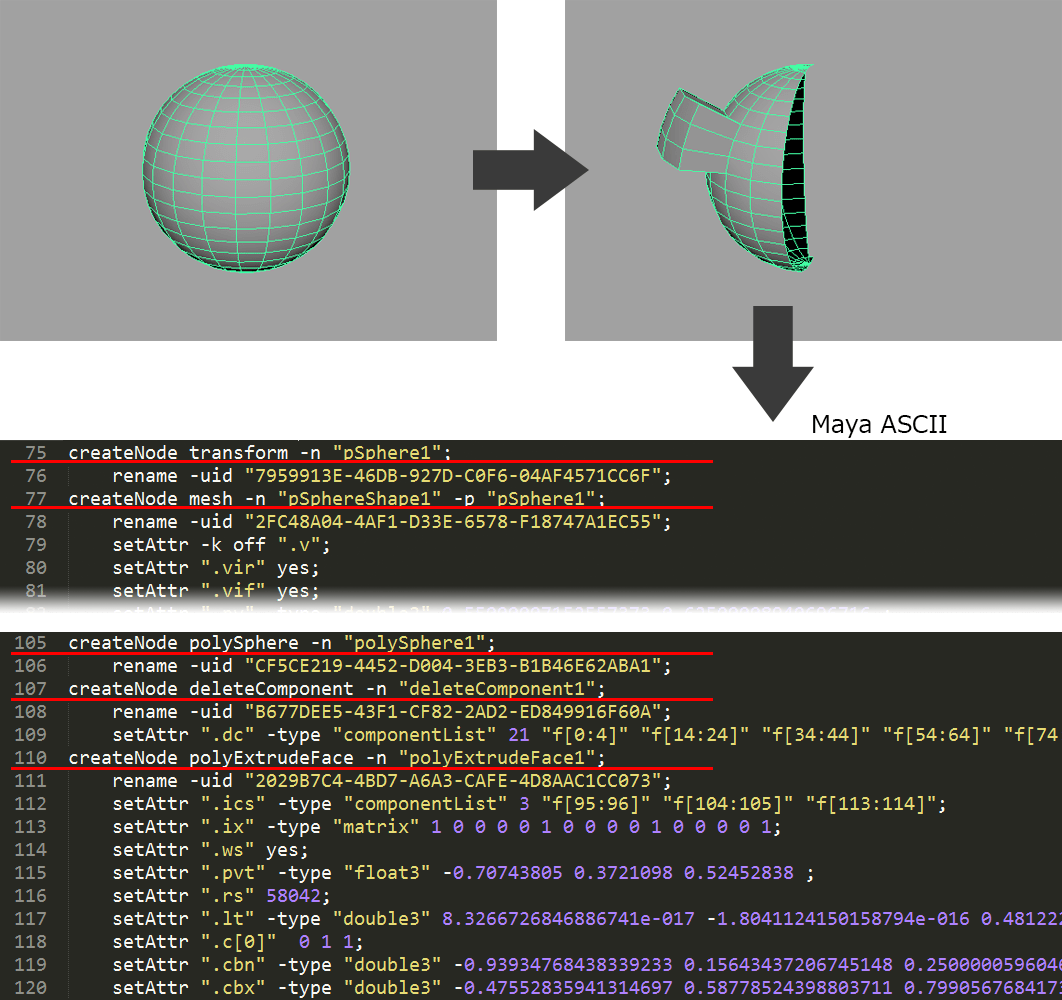
Task: Click the name "polyExtrudeFace1" in the createNode line
Action: click(x=497, y=757)
